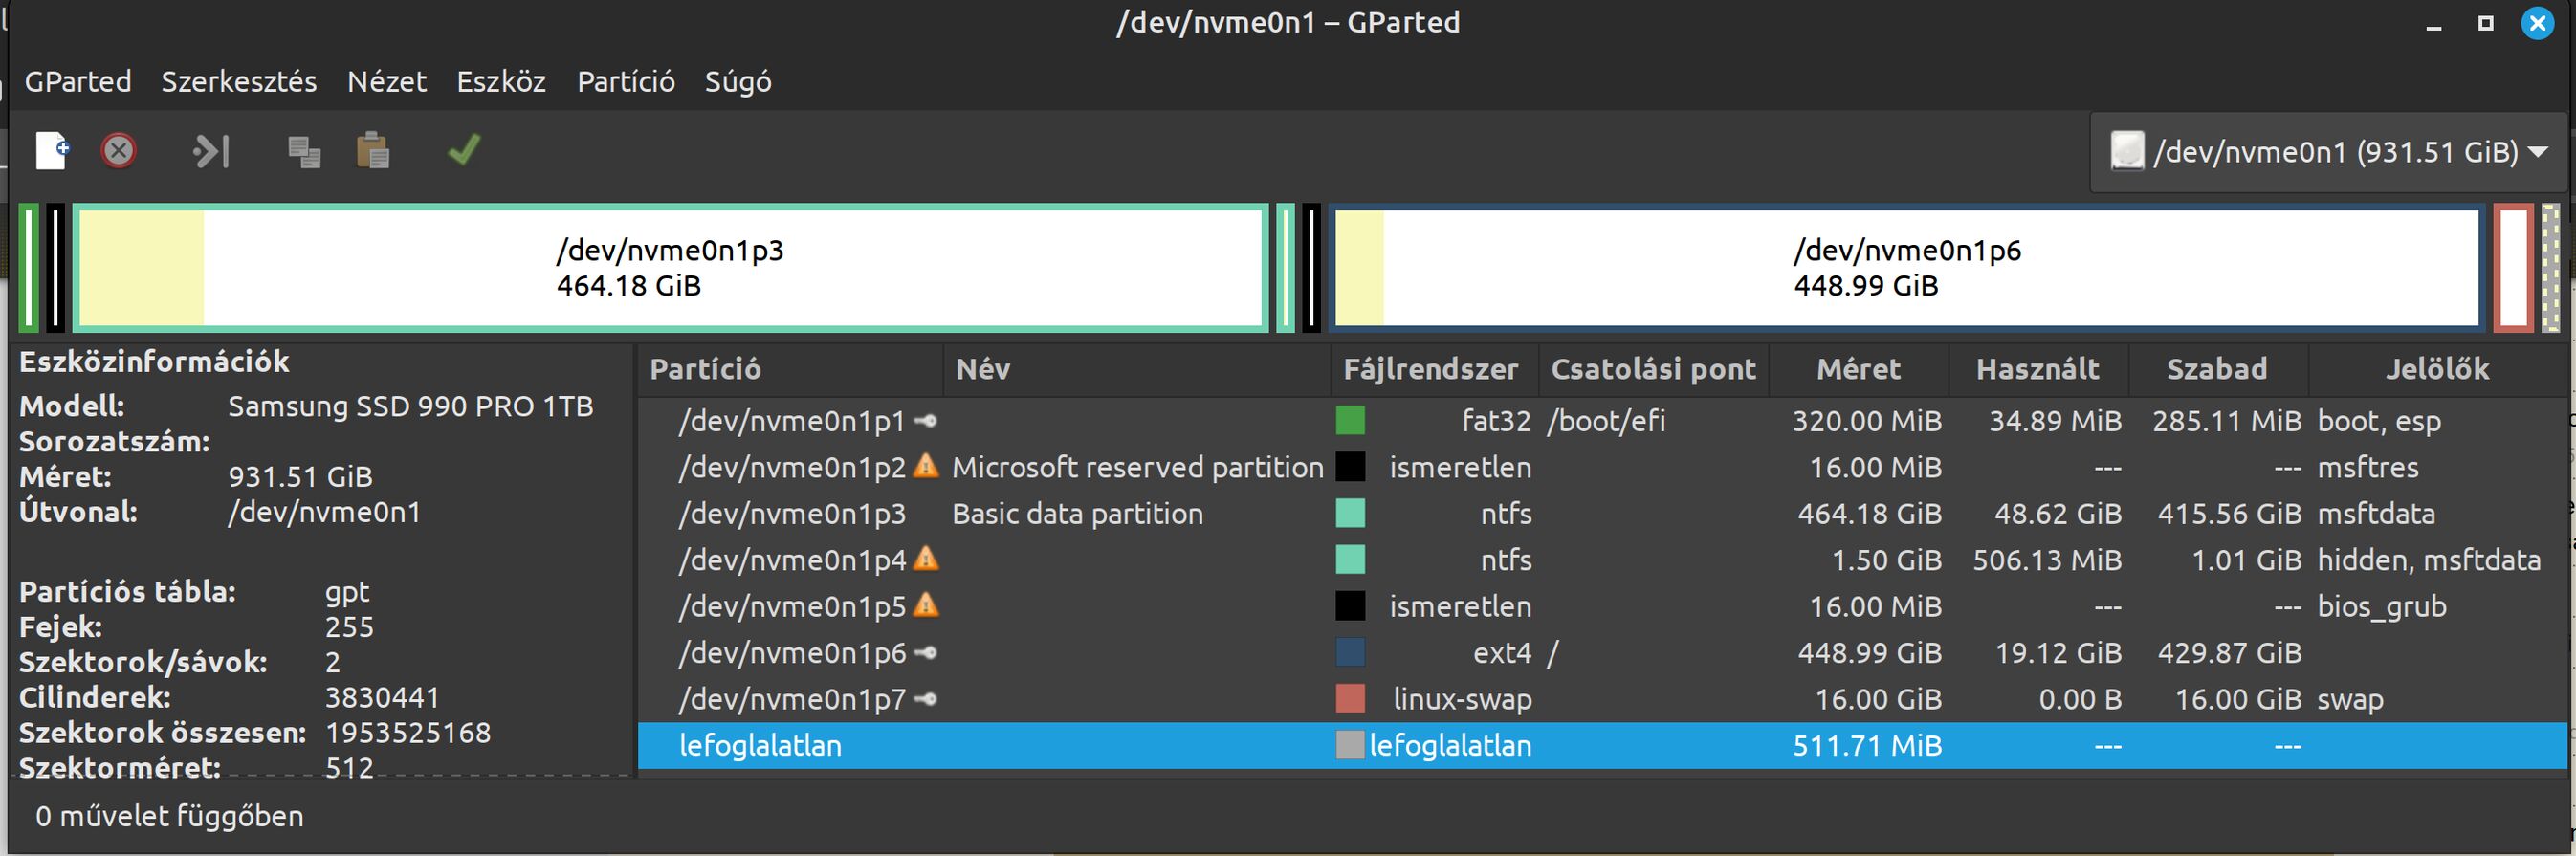This screenshot has height=856, width=2576.
Task: Select the green EFI block in disk map
Action: [x=29, y=268]
